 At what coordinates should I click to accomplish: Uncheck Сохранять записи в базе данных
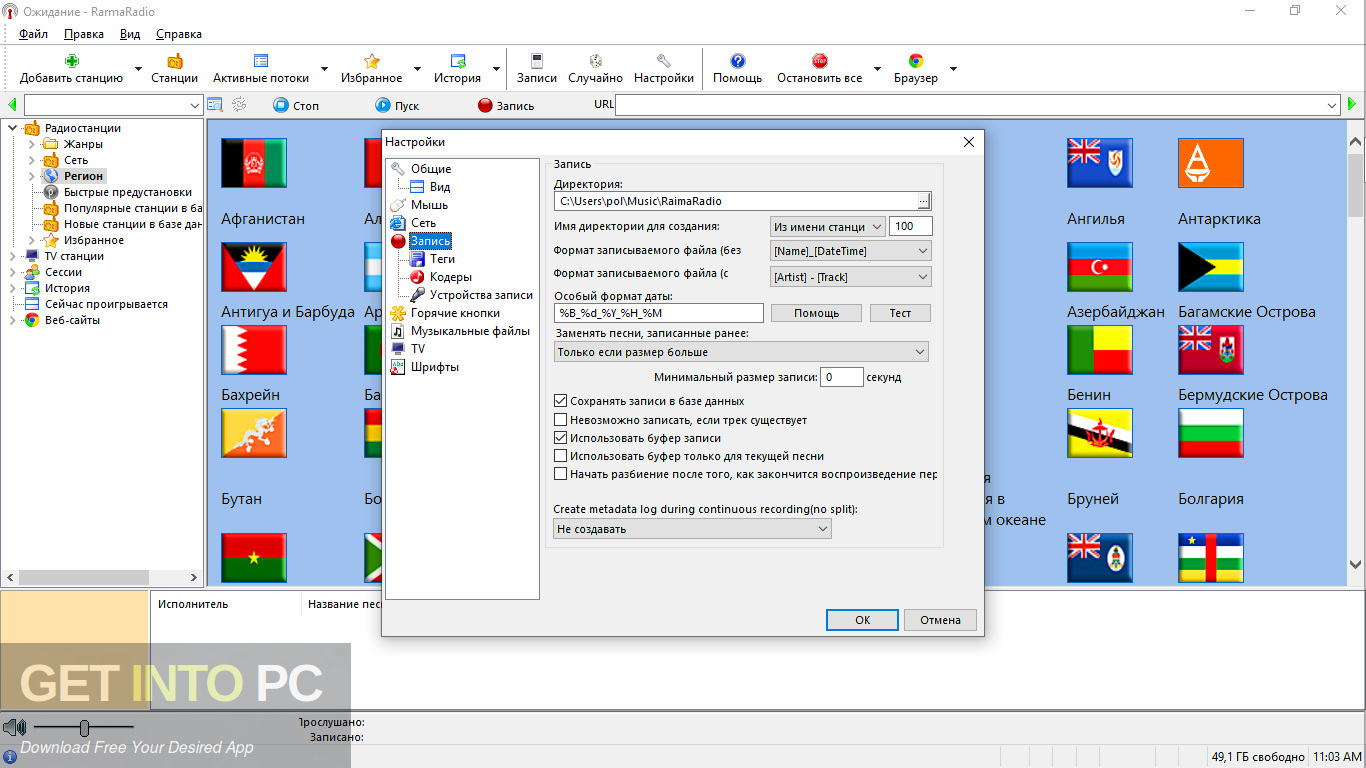562,401
